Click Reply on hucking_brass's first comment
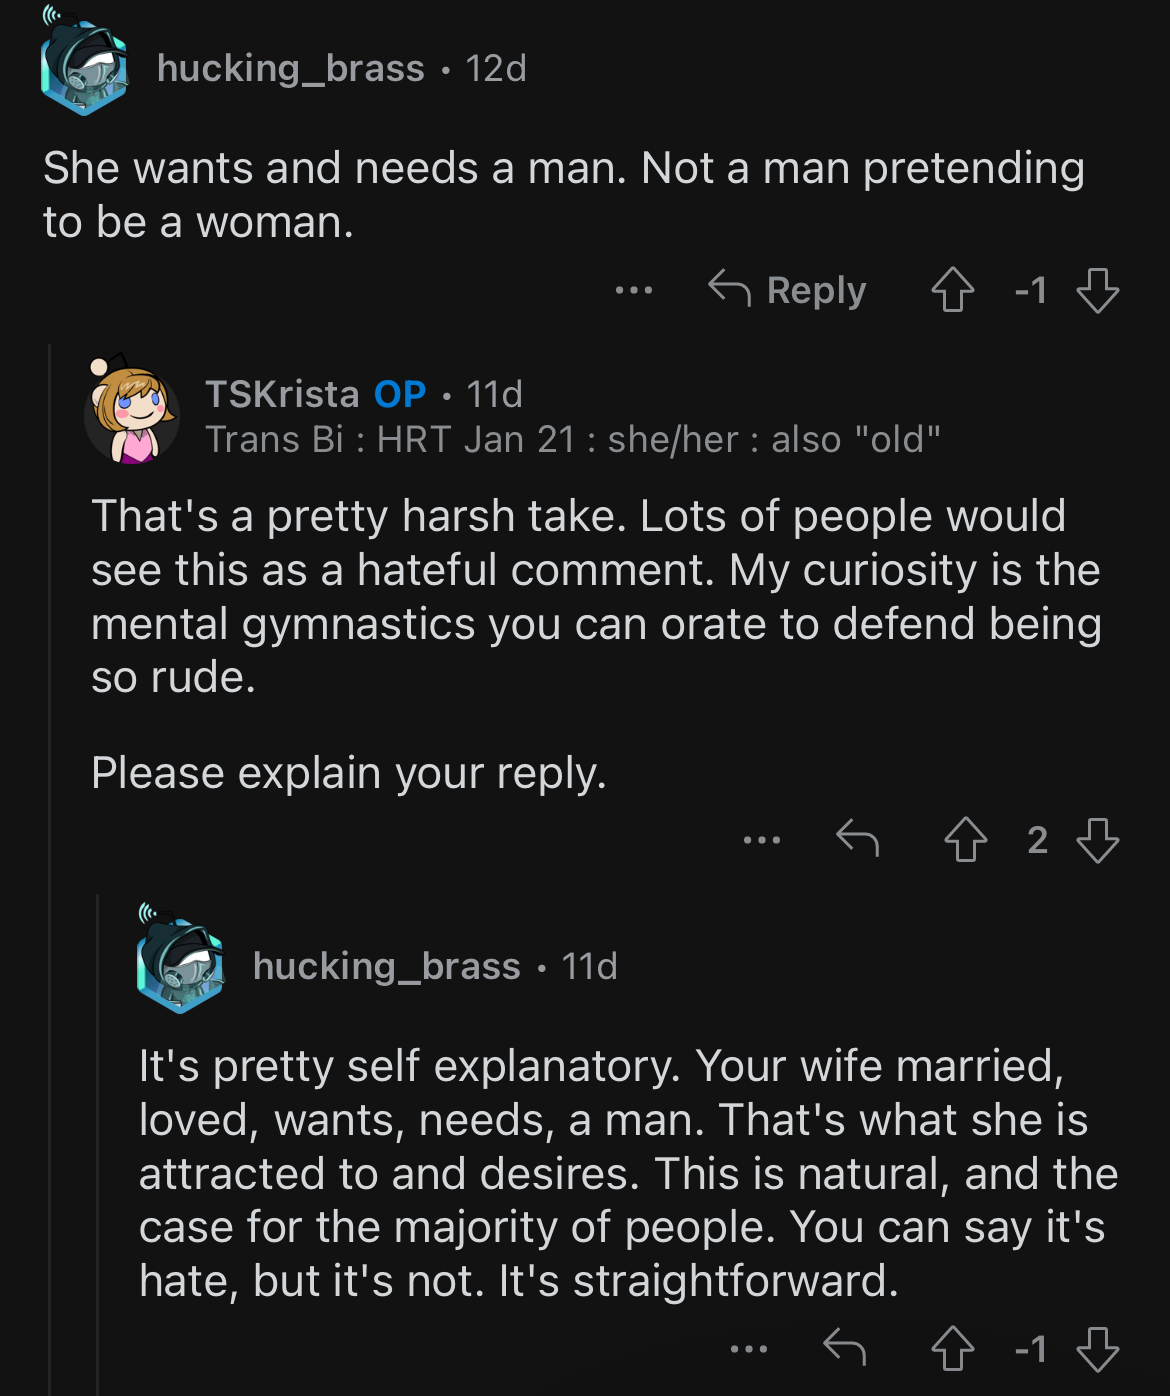 coord(787,290)
